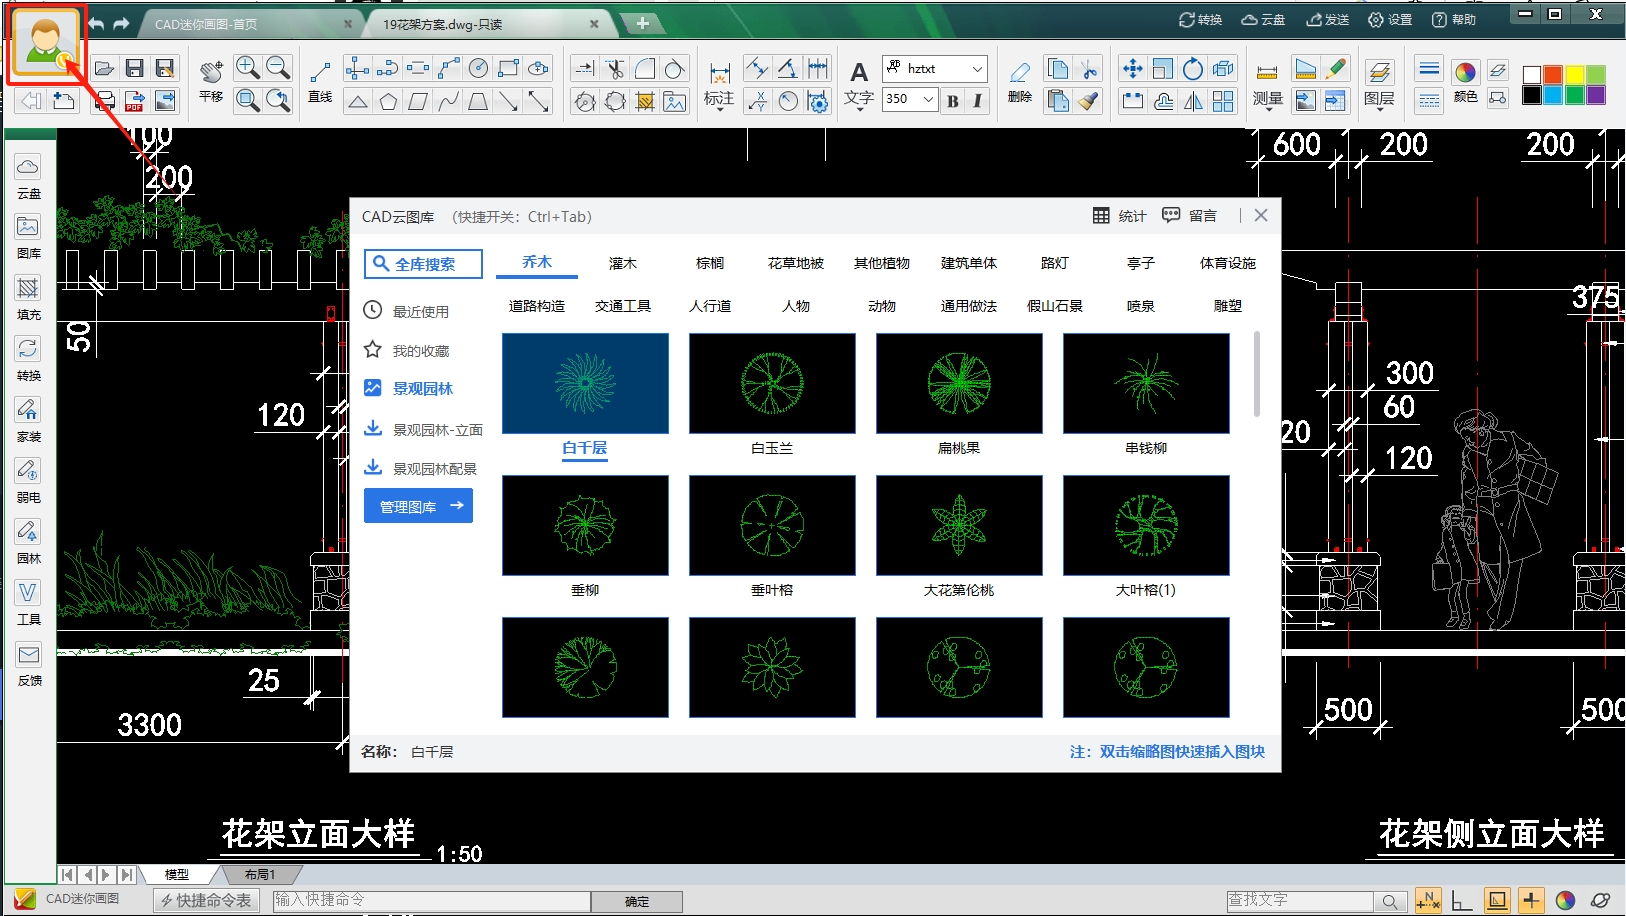1626x916 pixels.
Task: Click the insert image tool icon
Action: pos(675,101)
